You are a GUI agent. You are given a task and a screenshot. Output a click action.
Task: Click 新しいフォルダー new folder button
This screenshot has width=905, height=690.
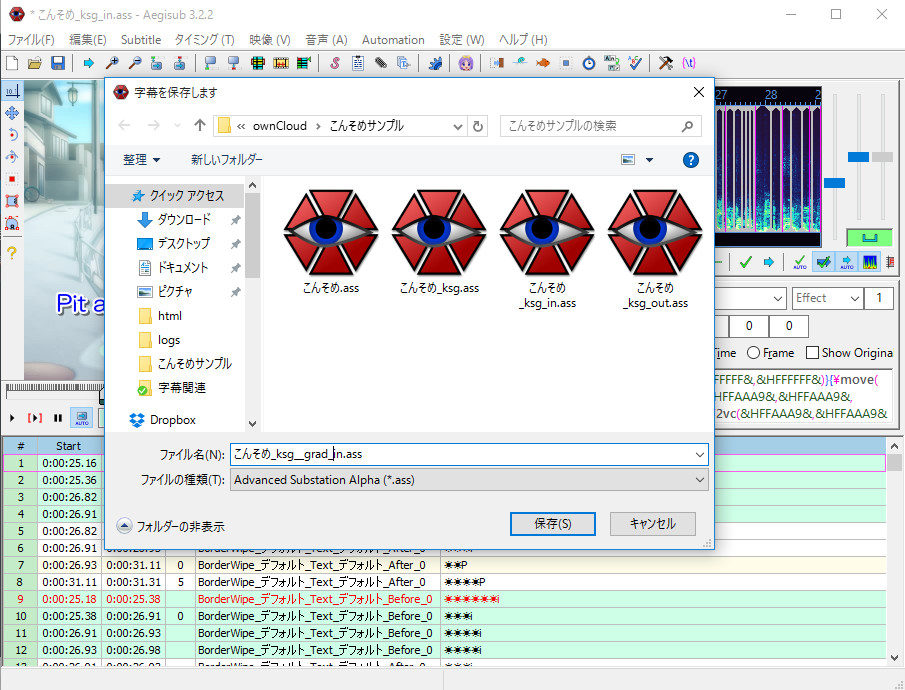click(x=227, y=160)
